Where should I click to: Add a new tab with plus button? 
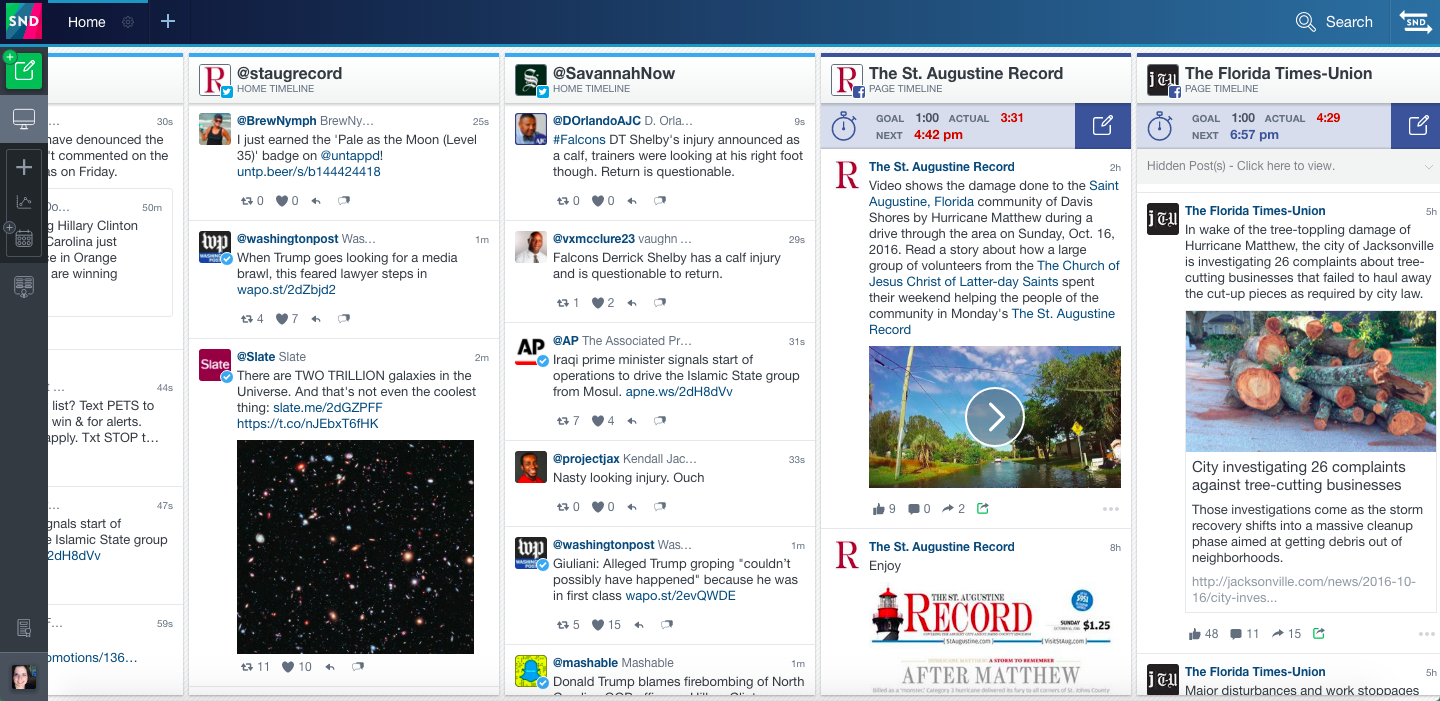(x=168, y=22)
